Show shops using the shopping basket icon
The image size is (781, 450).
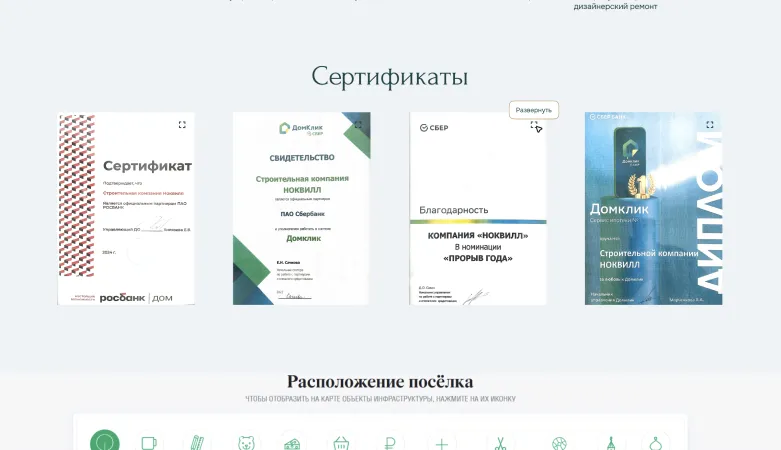341,442
